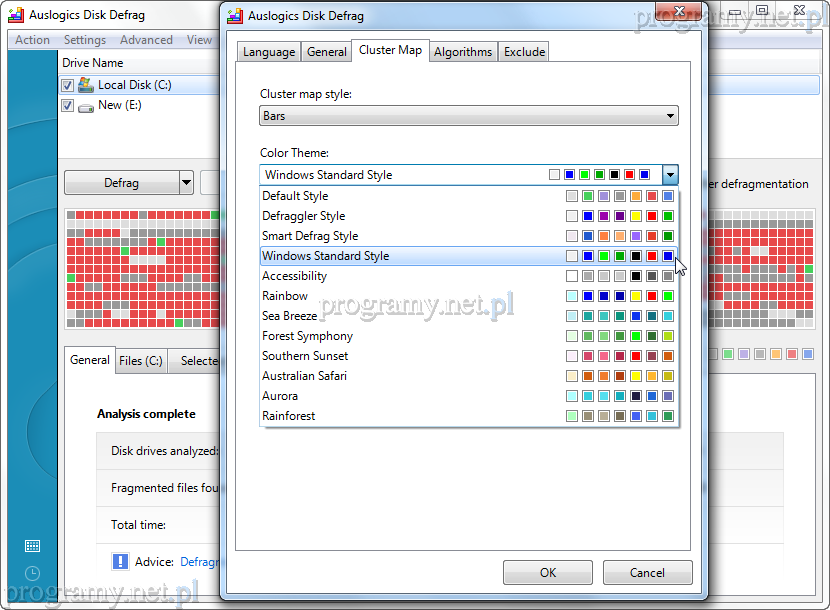Expand the Defrag button dropdown arrow
Image resolution: width=830 pixels, height=610 pixels.
coord(186,183)
